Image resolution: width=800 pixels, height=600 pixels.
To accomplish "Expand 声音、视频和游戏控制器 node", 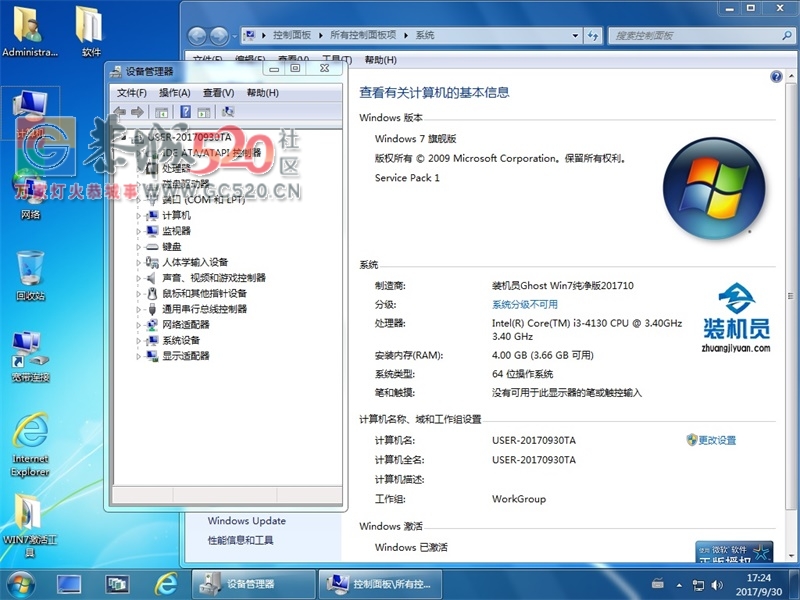I will click(x=138, y=278).
